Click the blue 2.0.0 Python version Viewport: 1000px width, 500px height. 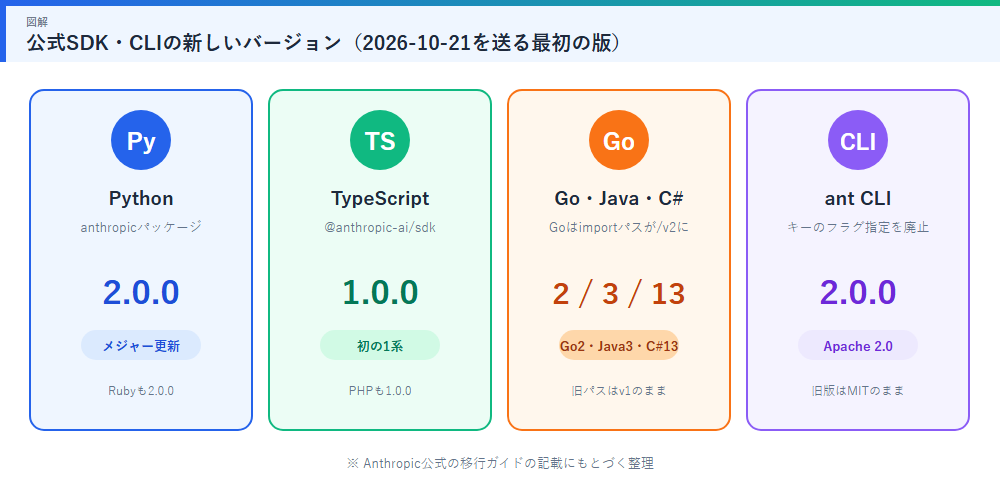141,293
